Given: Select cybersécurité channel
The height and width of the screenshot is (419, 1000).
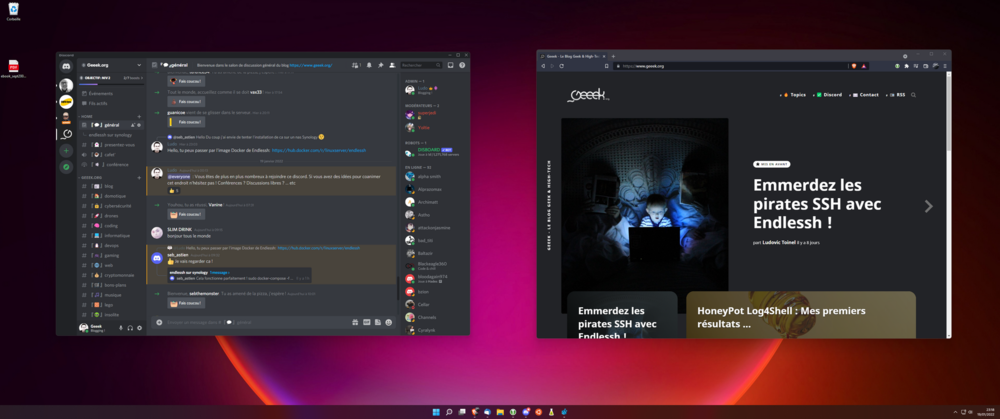Looking at the screenshot, I should point(112,206).
